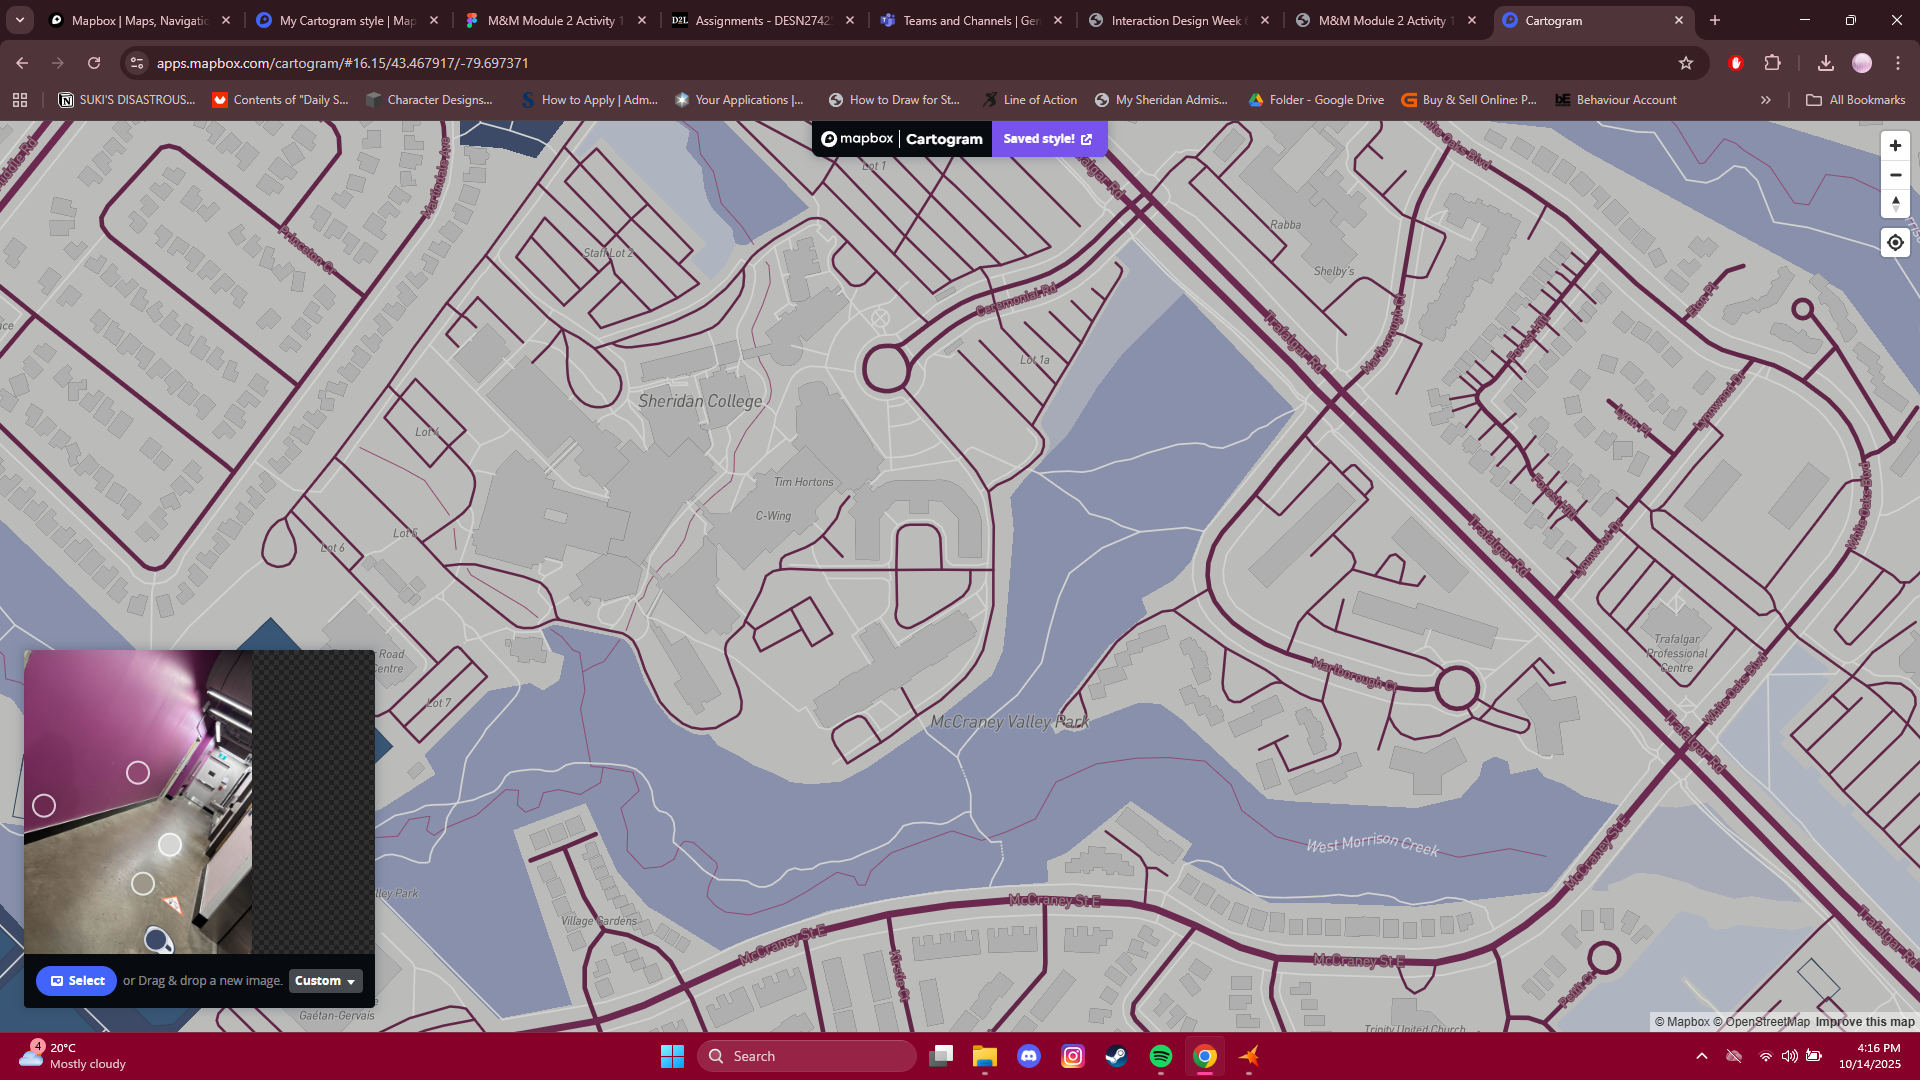Open the Saved style link
This screenshot has height=1080, width=1920.
[1048, 139]
